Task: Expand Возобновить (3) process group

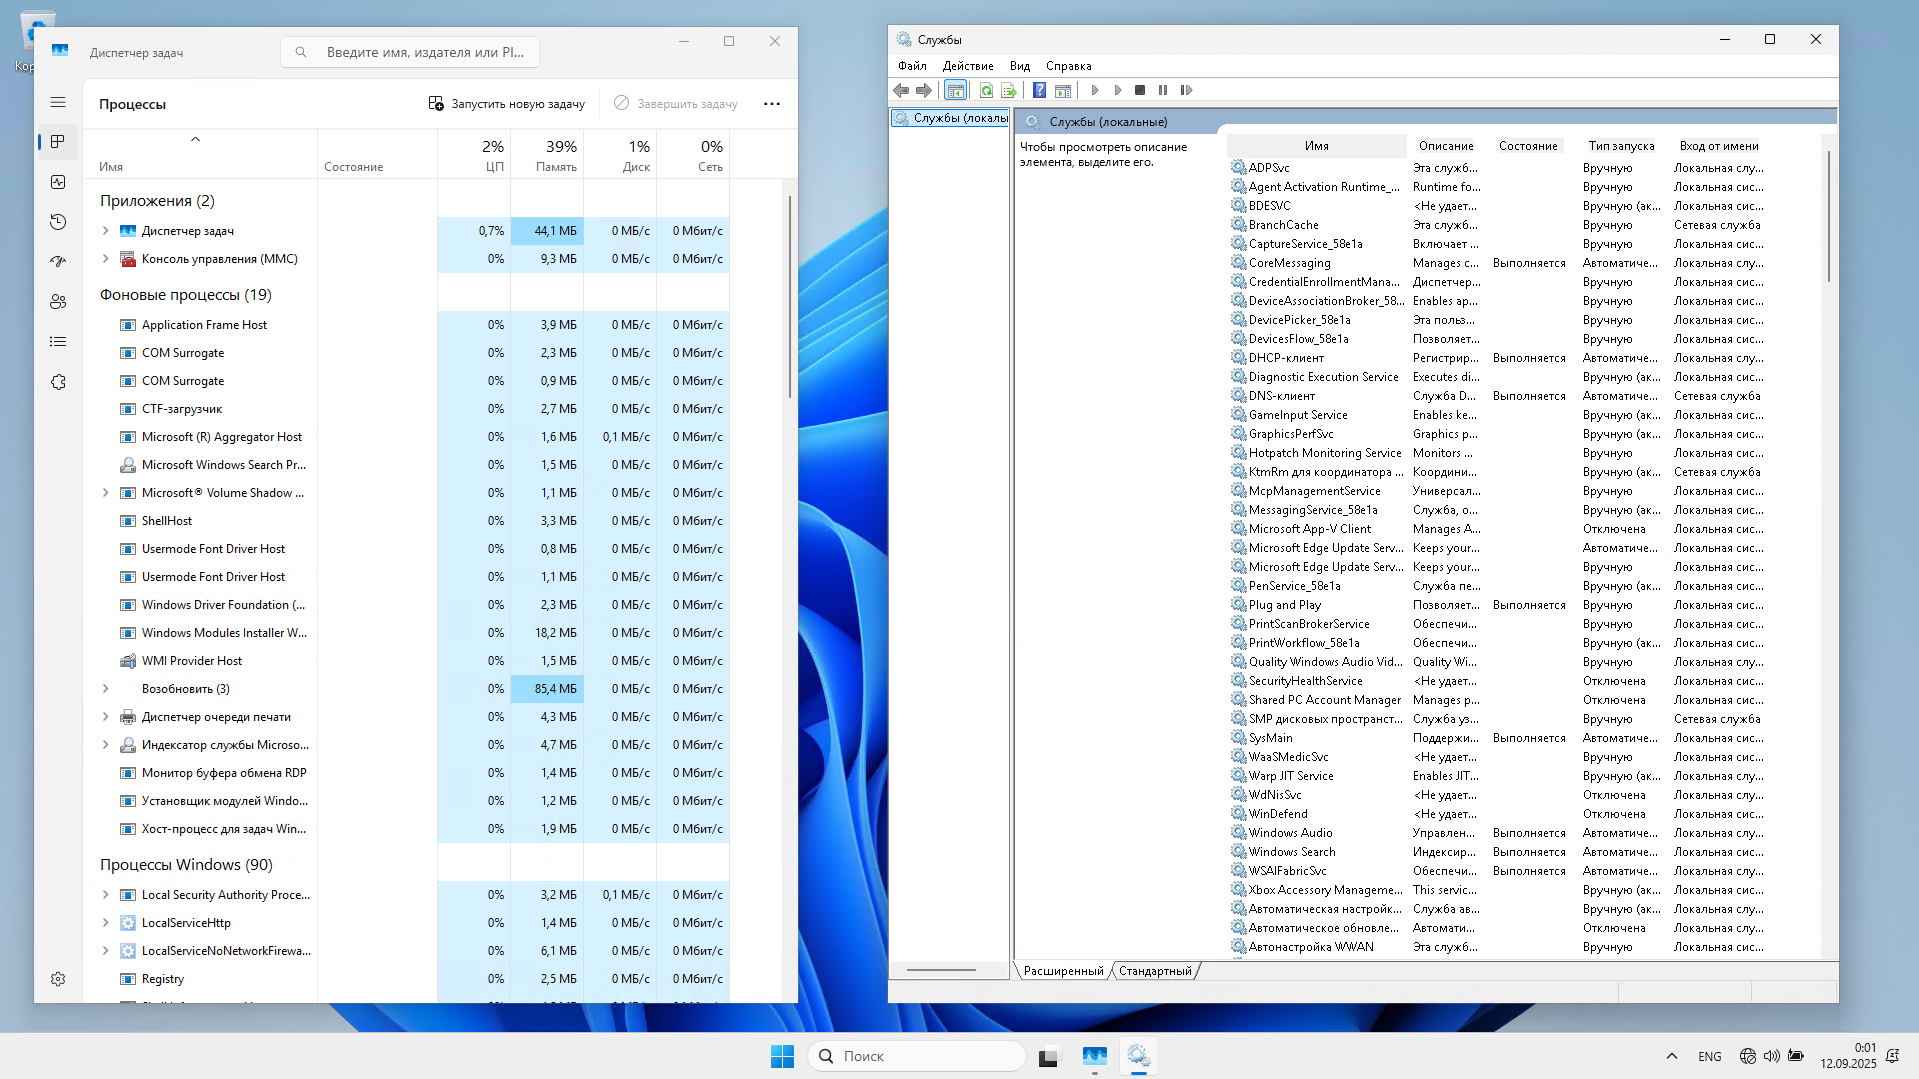Action: click(x=106, y=689)
